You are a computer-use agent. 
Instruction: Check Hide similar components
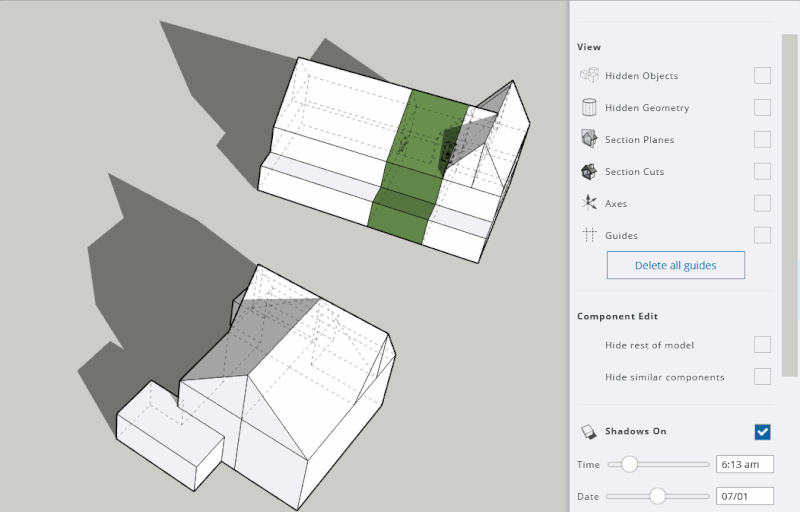[762, 377]
